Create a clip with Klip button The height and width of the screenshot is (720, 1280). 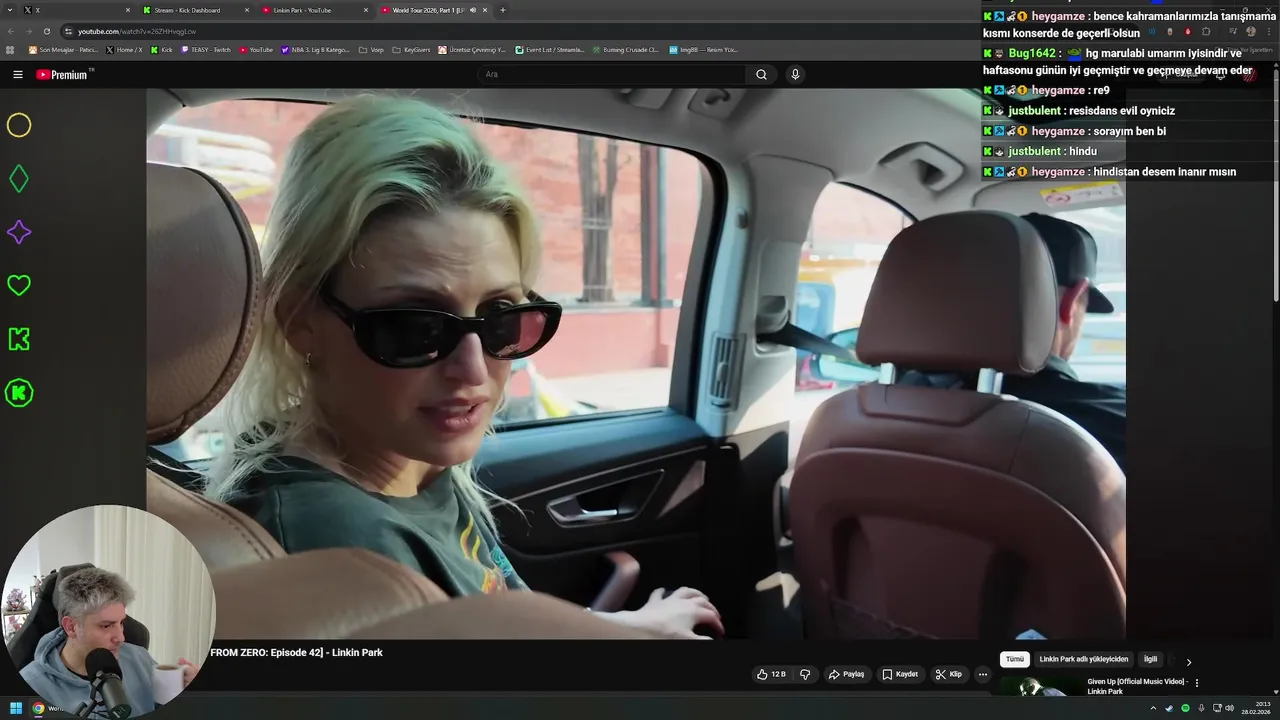[948, 674]
